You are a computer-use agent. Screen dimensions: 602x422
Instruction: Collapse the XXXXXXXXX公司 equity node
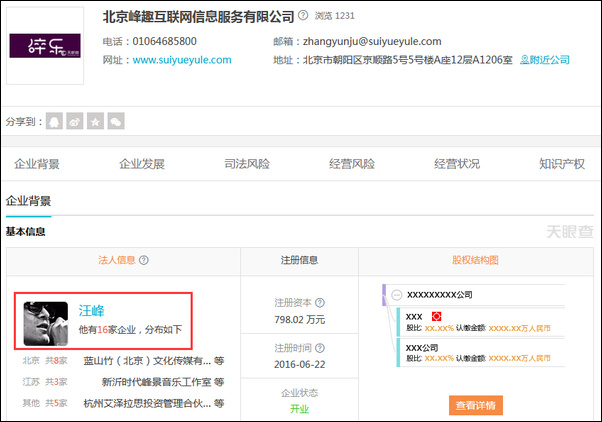coord(396,295)
